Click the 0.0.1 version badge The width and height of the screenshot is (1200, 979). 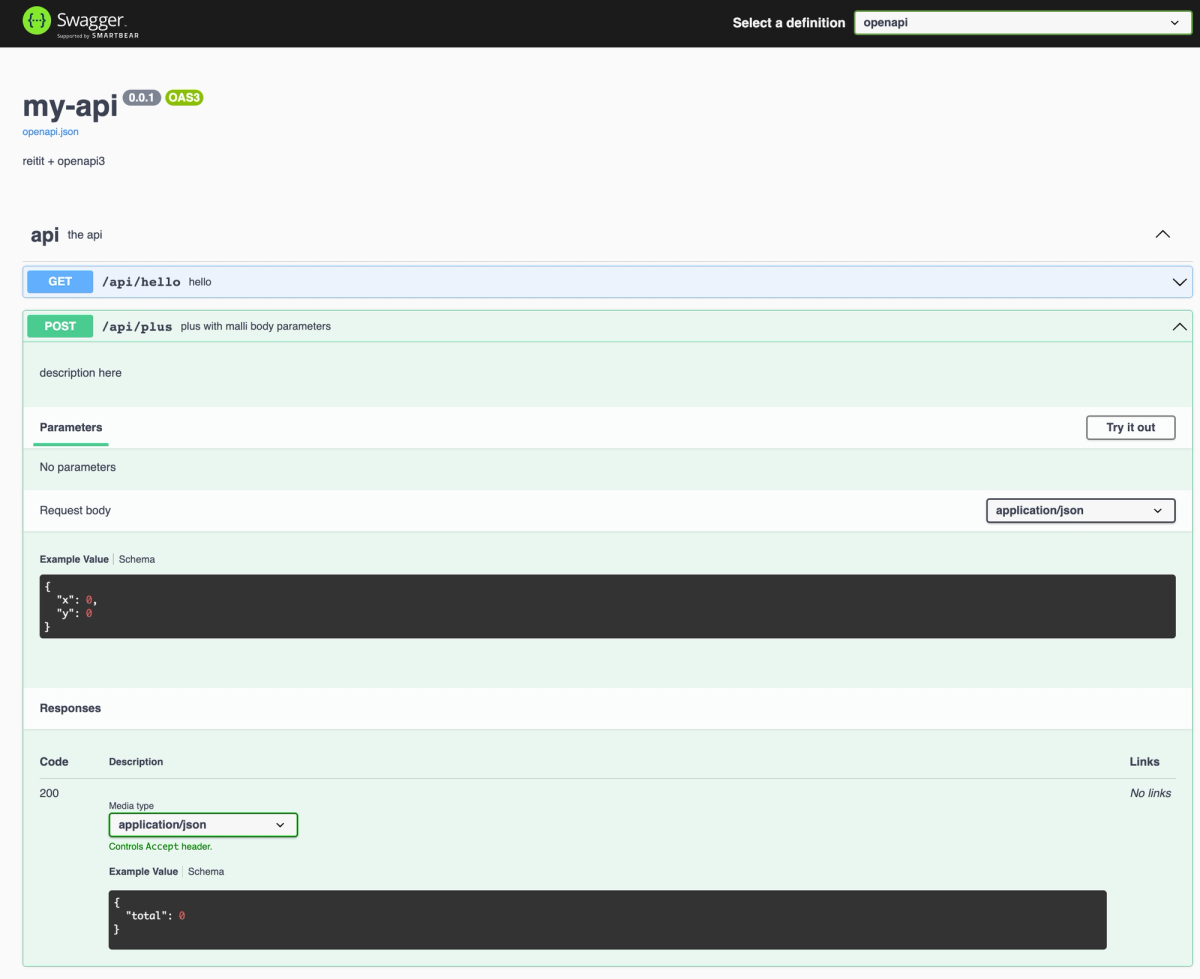[x=140, y=97]
